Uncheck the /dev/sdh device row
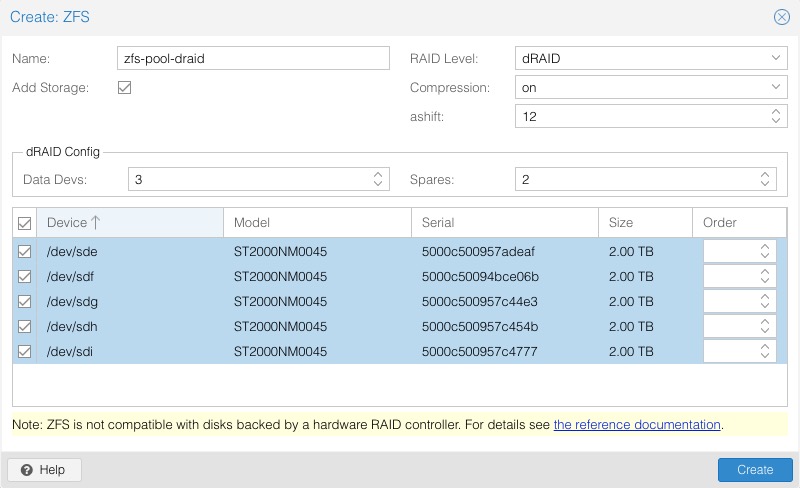The height and width of the screenshot is (488, 800). click(x=24, y=327)
